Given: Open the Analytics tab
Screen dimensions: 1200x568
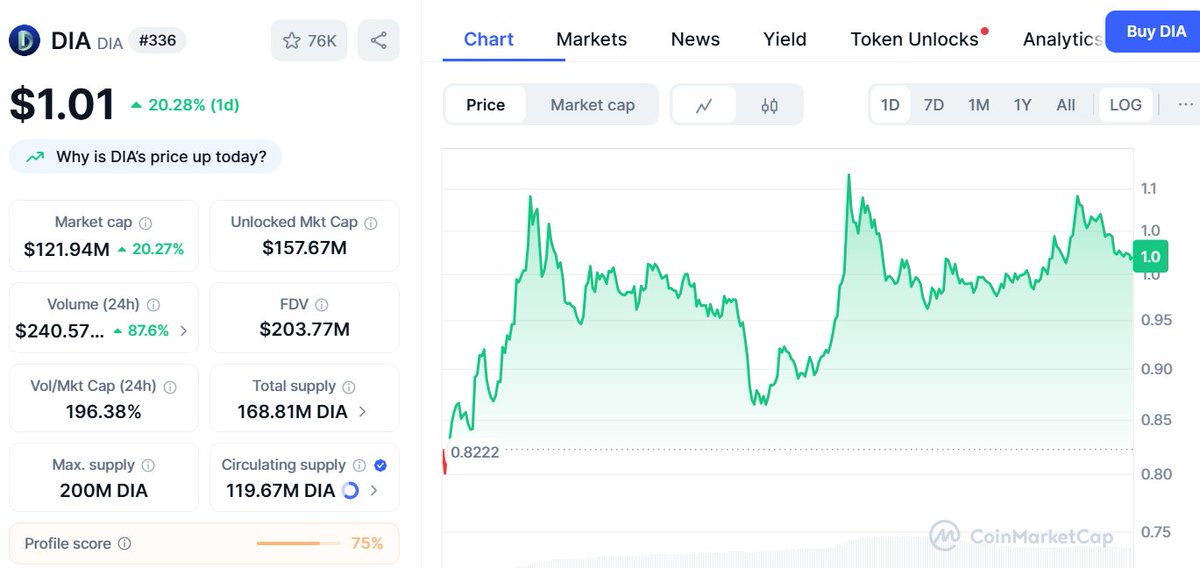Looking at the screenshot, I should click(1063, 40).
